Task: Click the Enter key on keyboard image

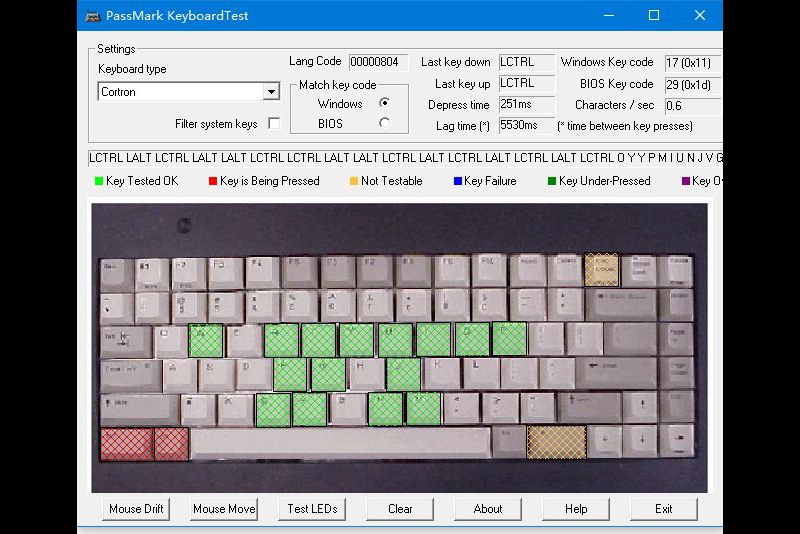Action: click(x=615, y=374)
